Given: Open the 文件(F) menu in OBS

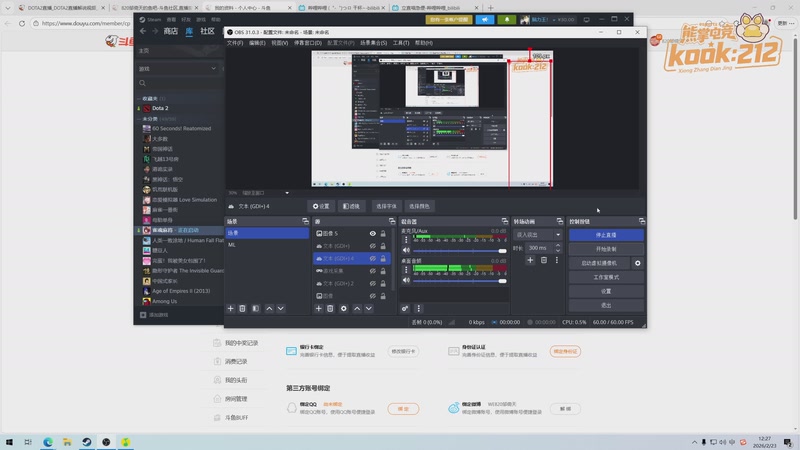Looking at the screenshot, I should 235,43.
